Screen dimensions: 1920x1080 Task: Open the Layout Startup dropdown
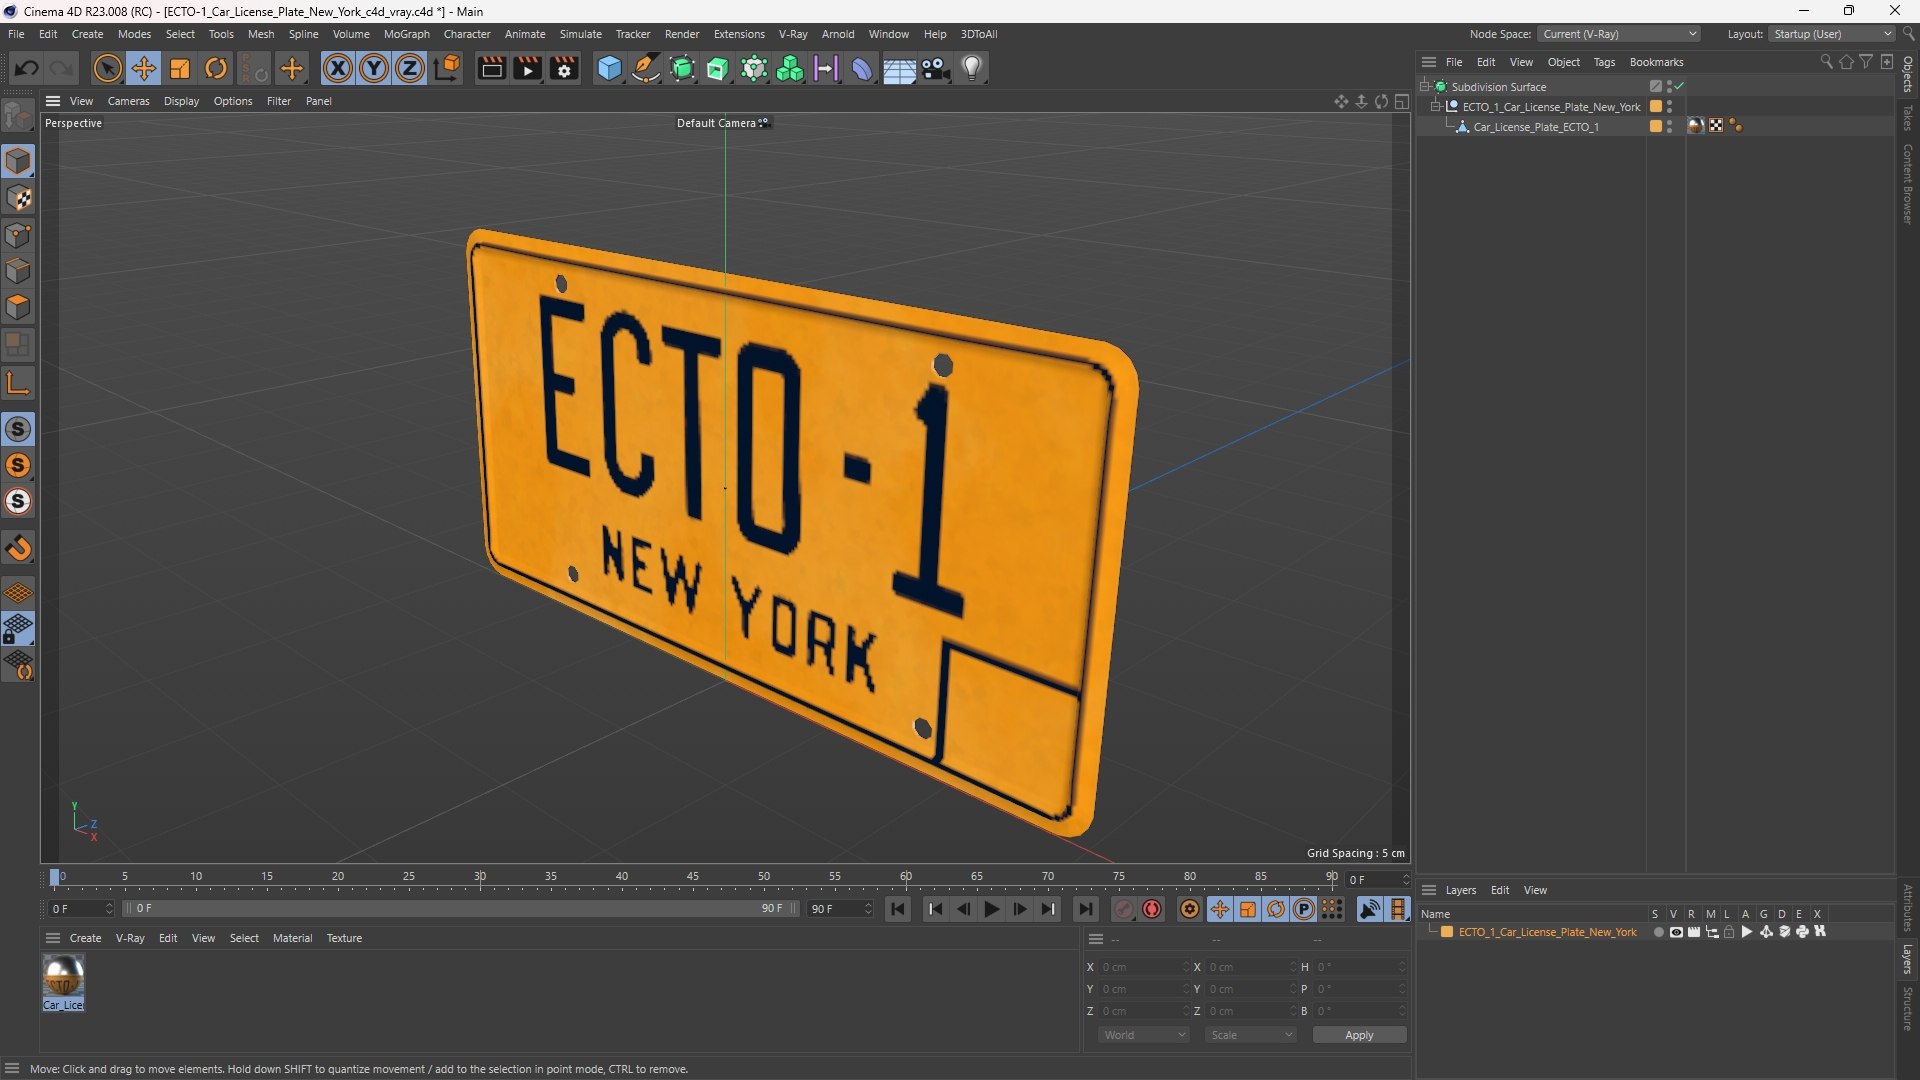point(1831,34)
